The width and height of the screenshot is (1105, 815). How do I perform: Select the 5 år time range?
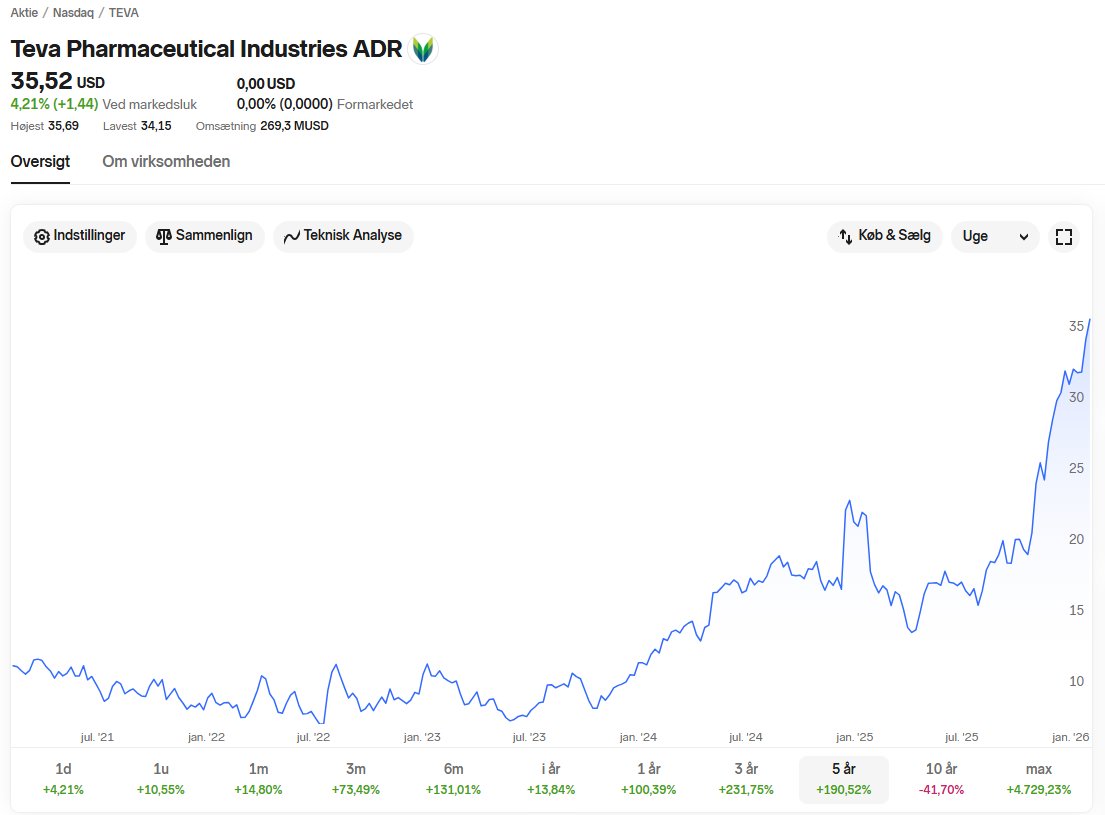(844, 779)
